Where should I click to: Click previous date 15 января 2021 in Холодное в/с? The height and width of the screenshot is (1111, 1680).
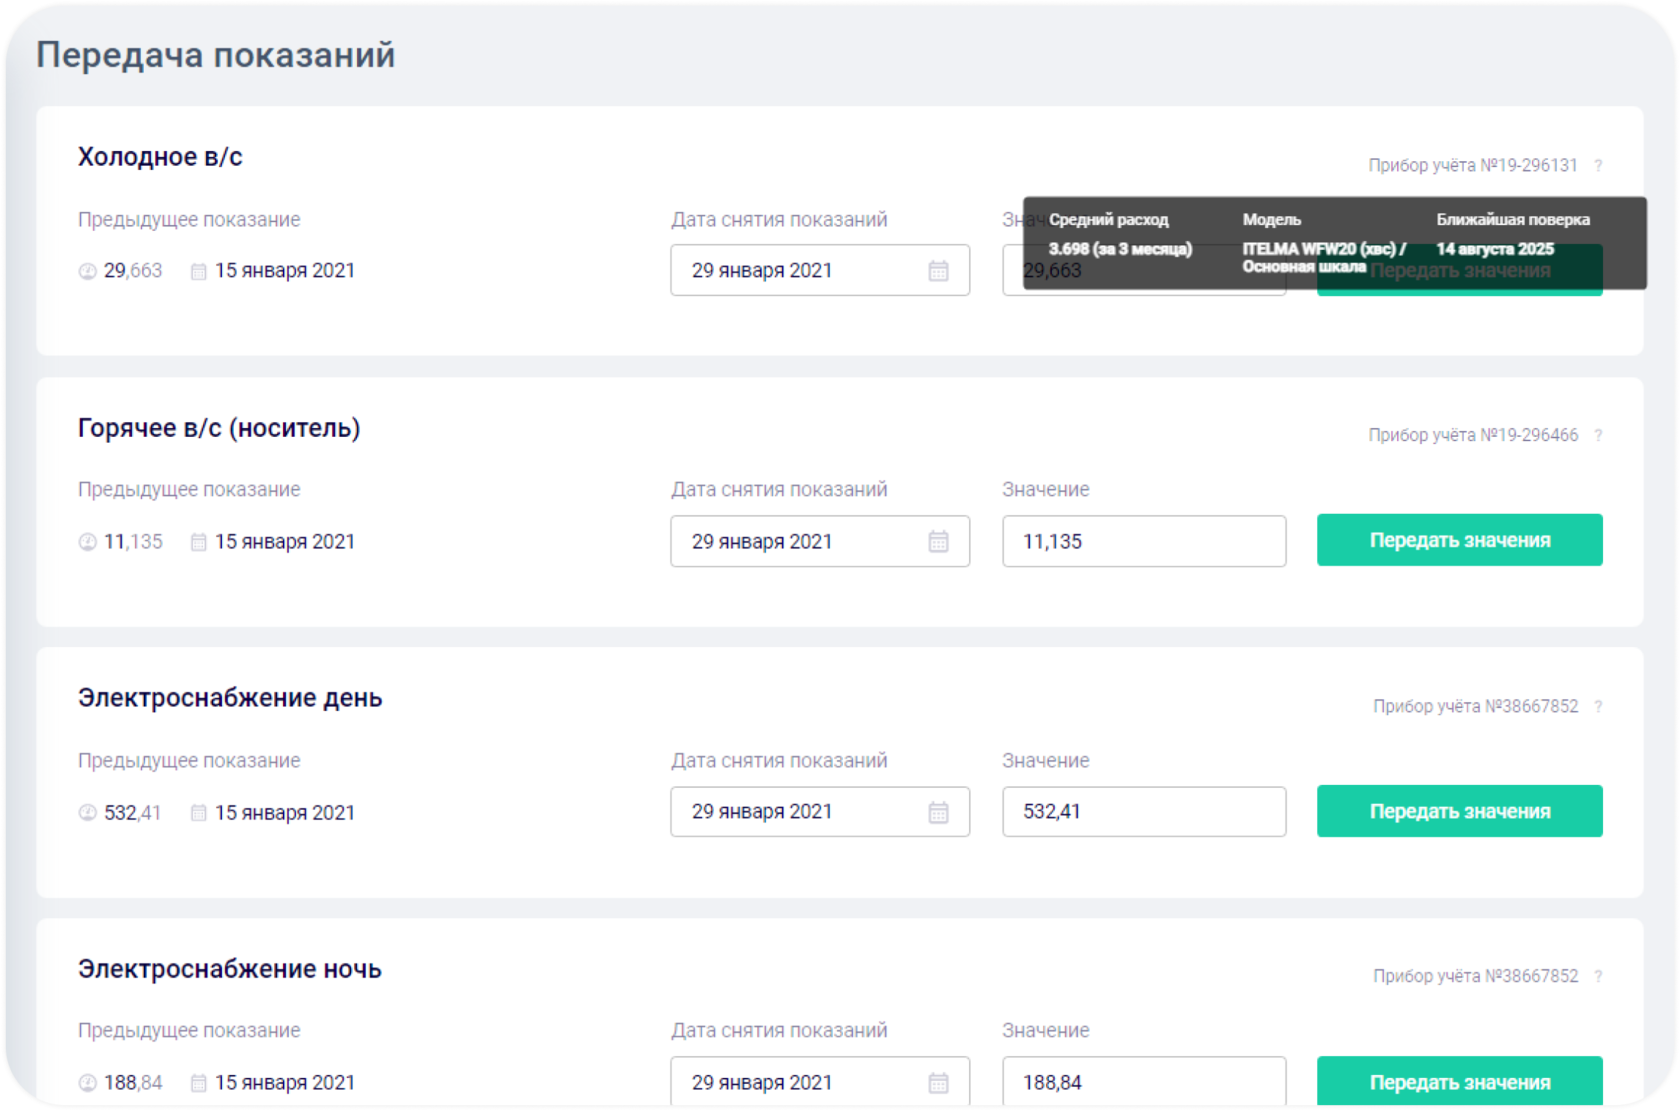click(285, 271)
